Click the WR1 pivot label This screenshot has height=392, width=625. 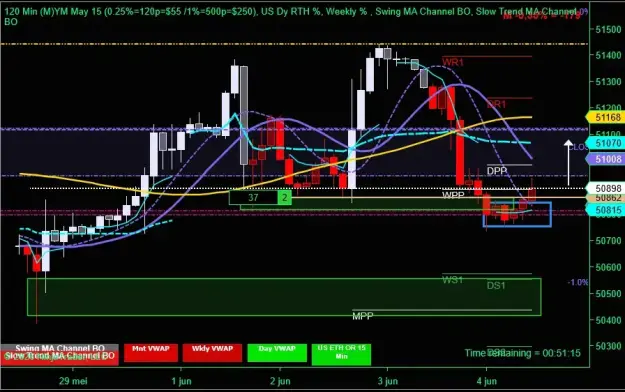coord(453,62)
